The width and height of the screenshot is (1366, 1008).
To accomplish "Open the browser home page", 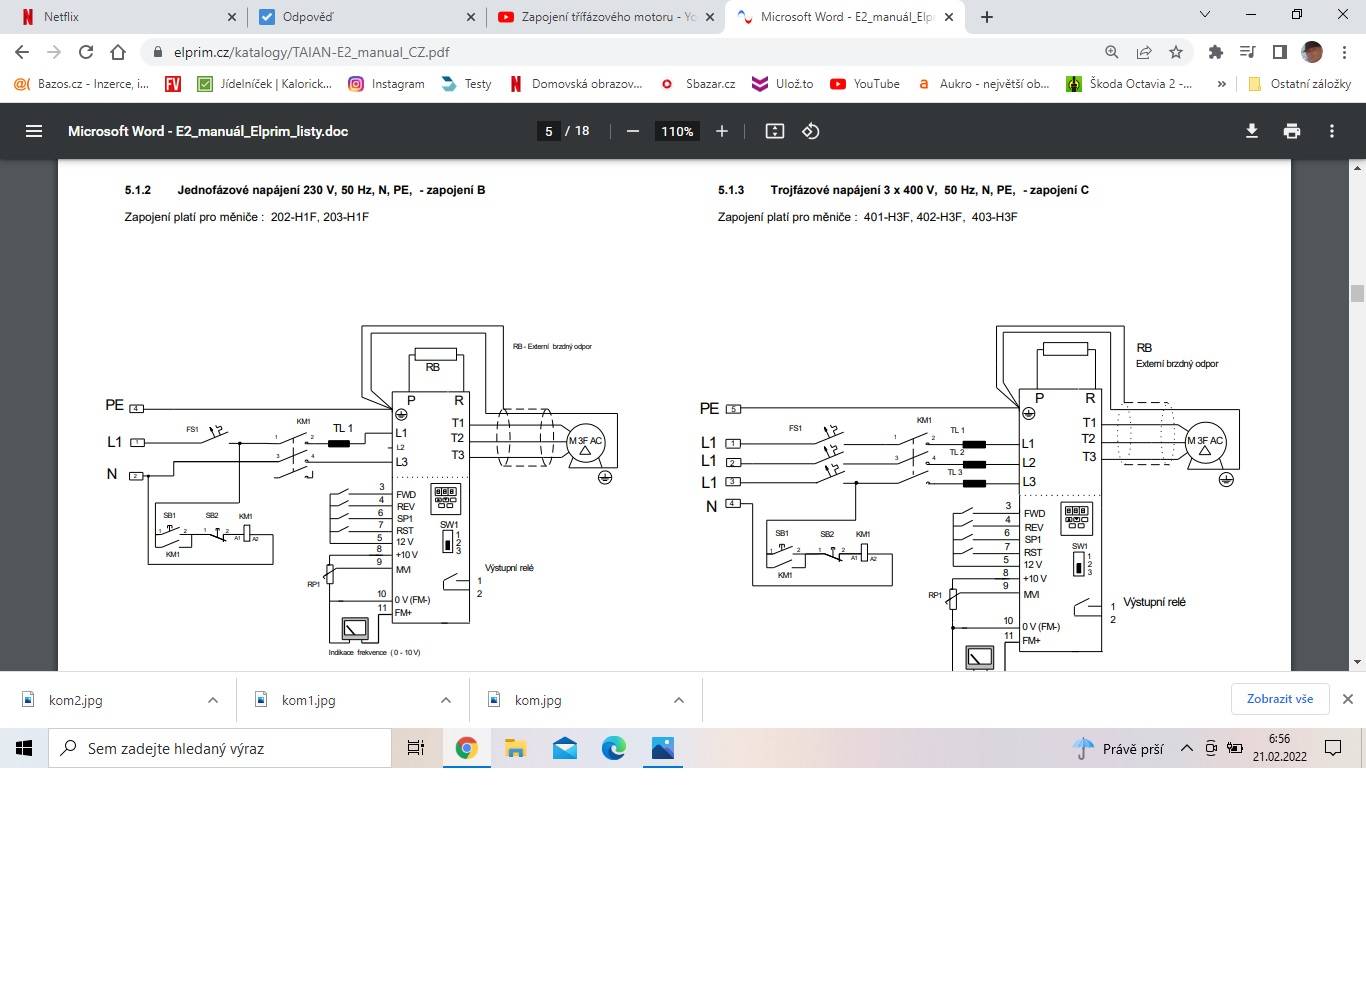I will (x=118, y=52).
